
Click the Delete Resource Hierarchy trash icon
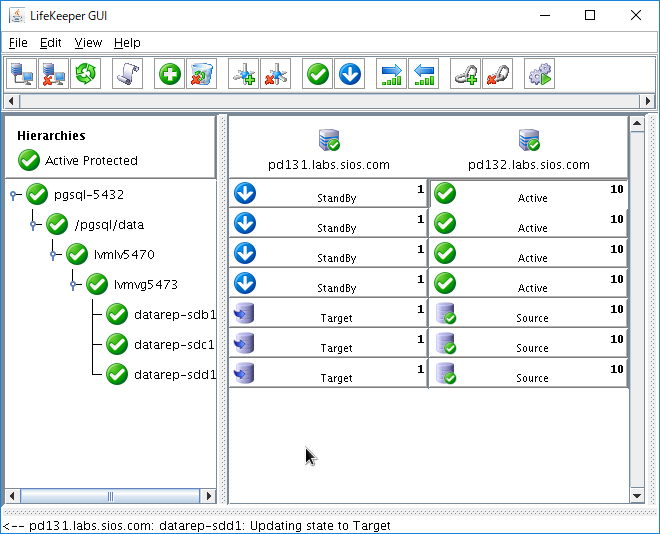(x=202, y=74)
